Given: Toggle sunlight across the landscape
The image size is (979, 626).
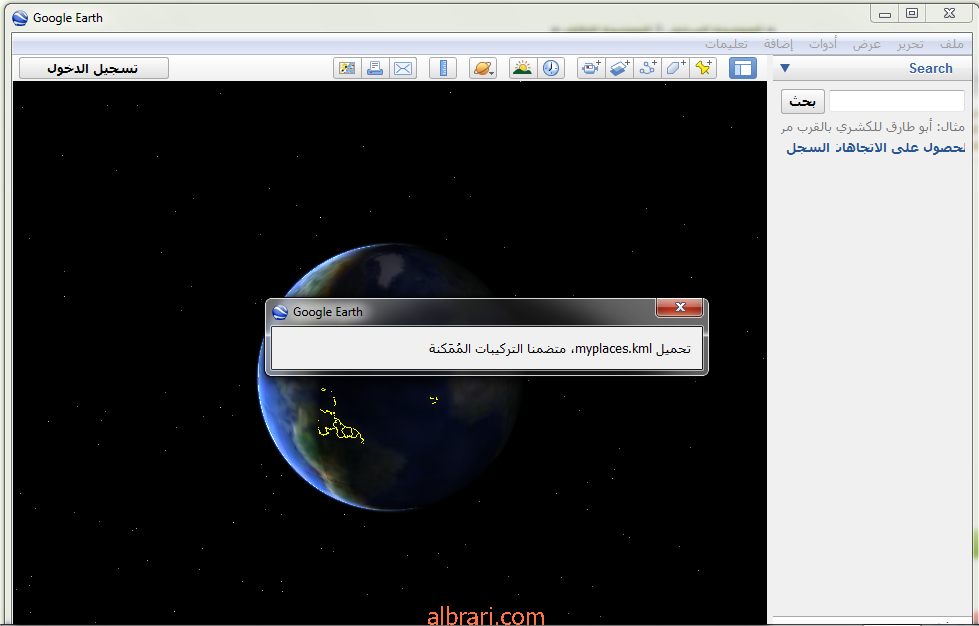Looking at the screenshot, I should pyautogui.click(x=523, y=68).
